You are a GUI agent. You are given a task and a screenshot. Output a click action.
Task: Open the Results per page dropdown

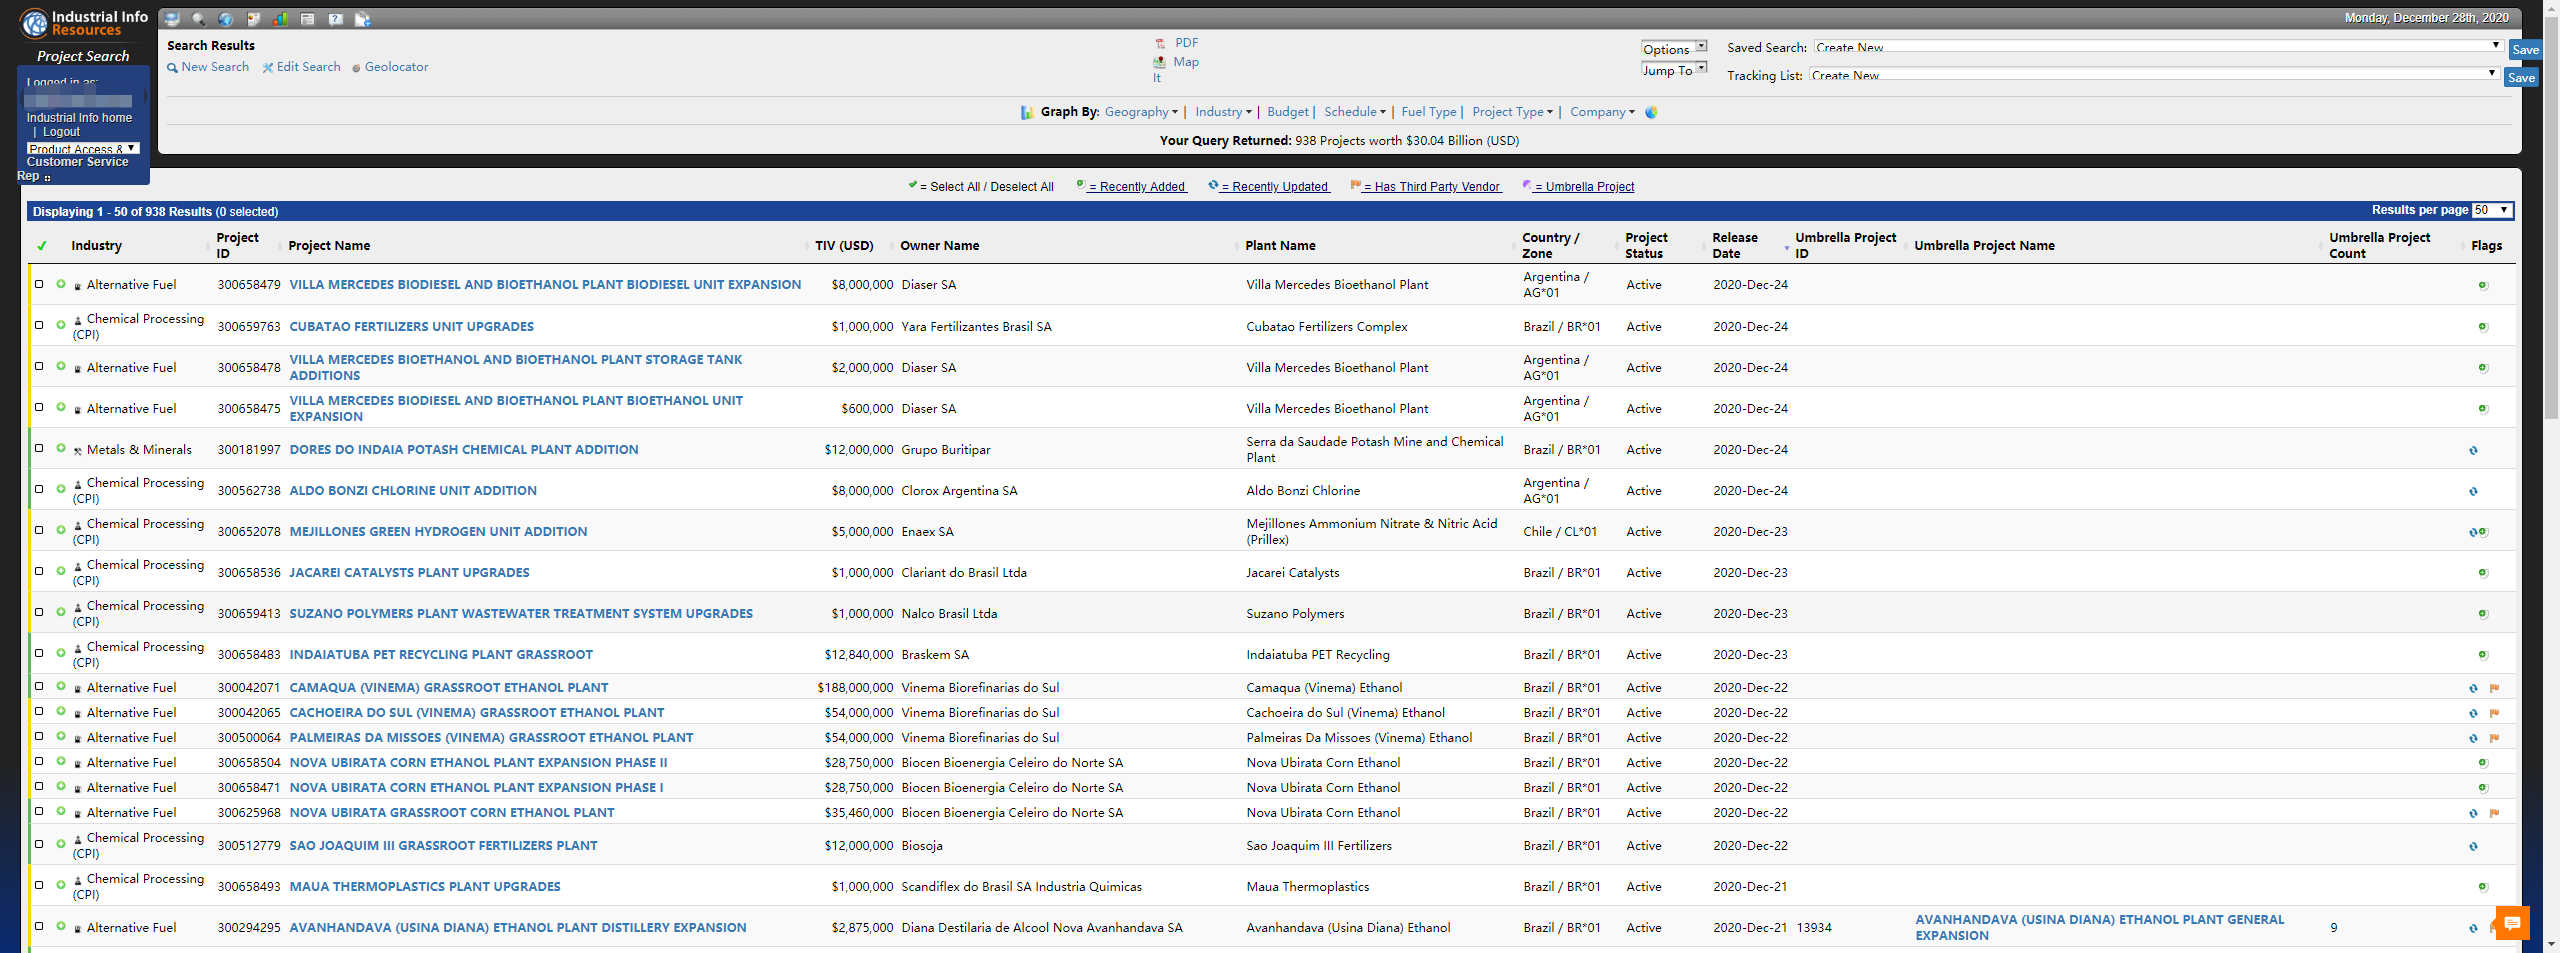coord(2491,210)
